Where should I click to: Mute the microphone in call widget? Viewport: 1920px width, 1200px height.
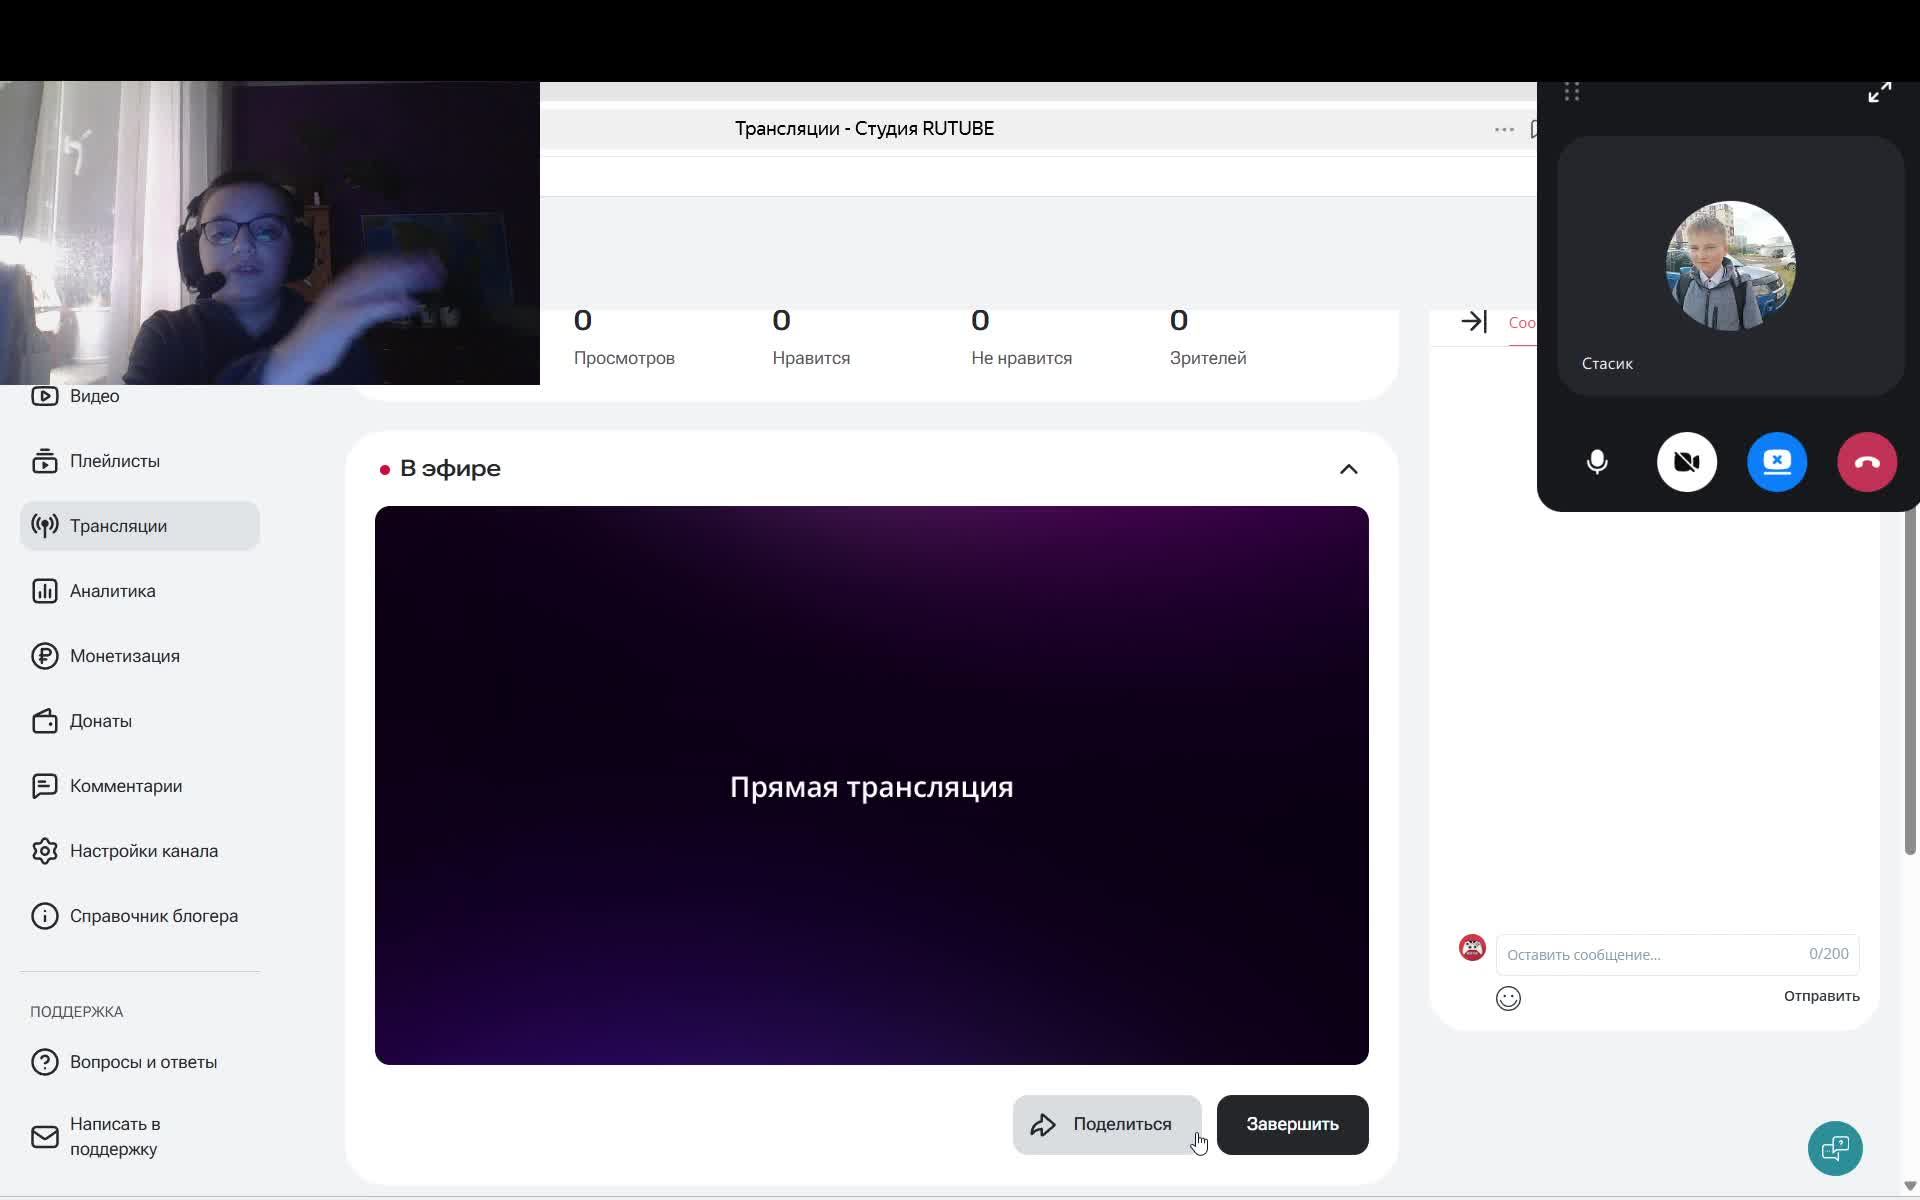pyautogui.click(x=1597, y=462)
